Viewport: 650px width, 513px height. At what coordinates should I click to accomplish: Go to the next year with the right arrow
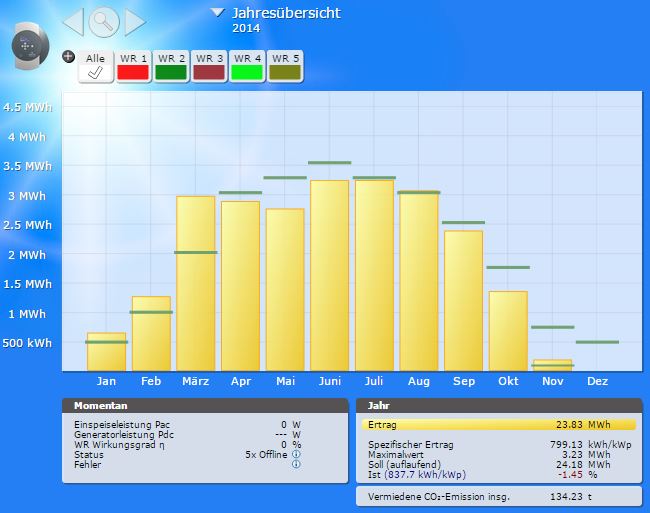(x=134, y=21)
